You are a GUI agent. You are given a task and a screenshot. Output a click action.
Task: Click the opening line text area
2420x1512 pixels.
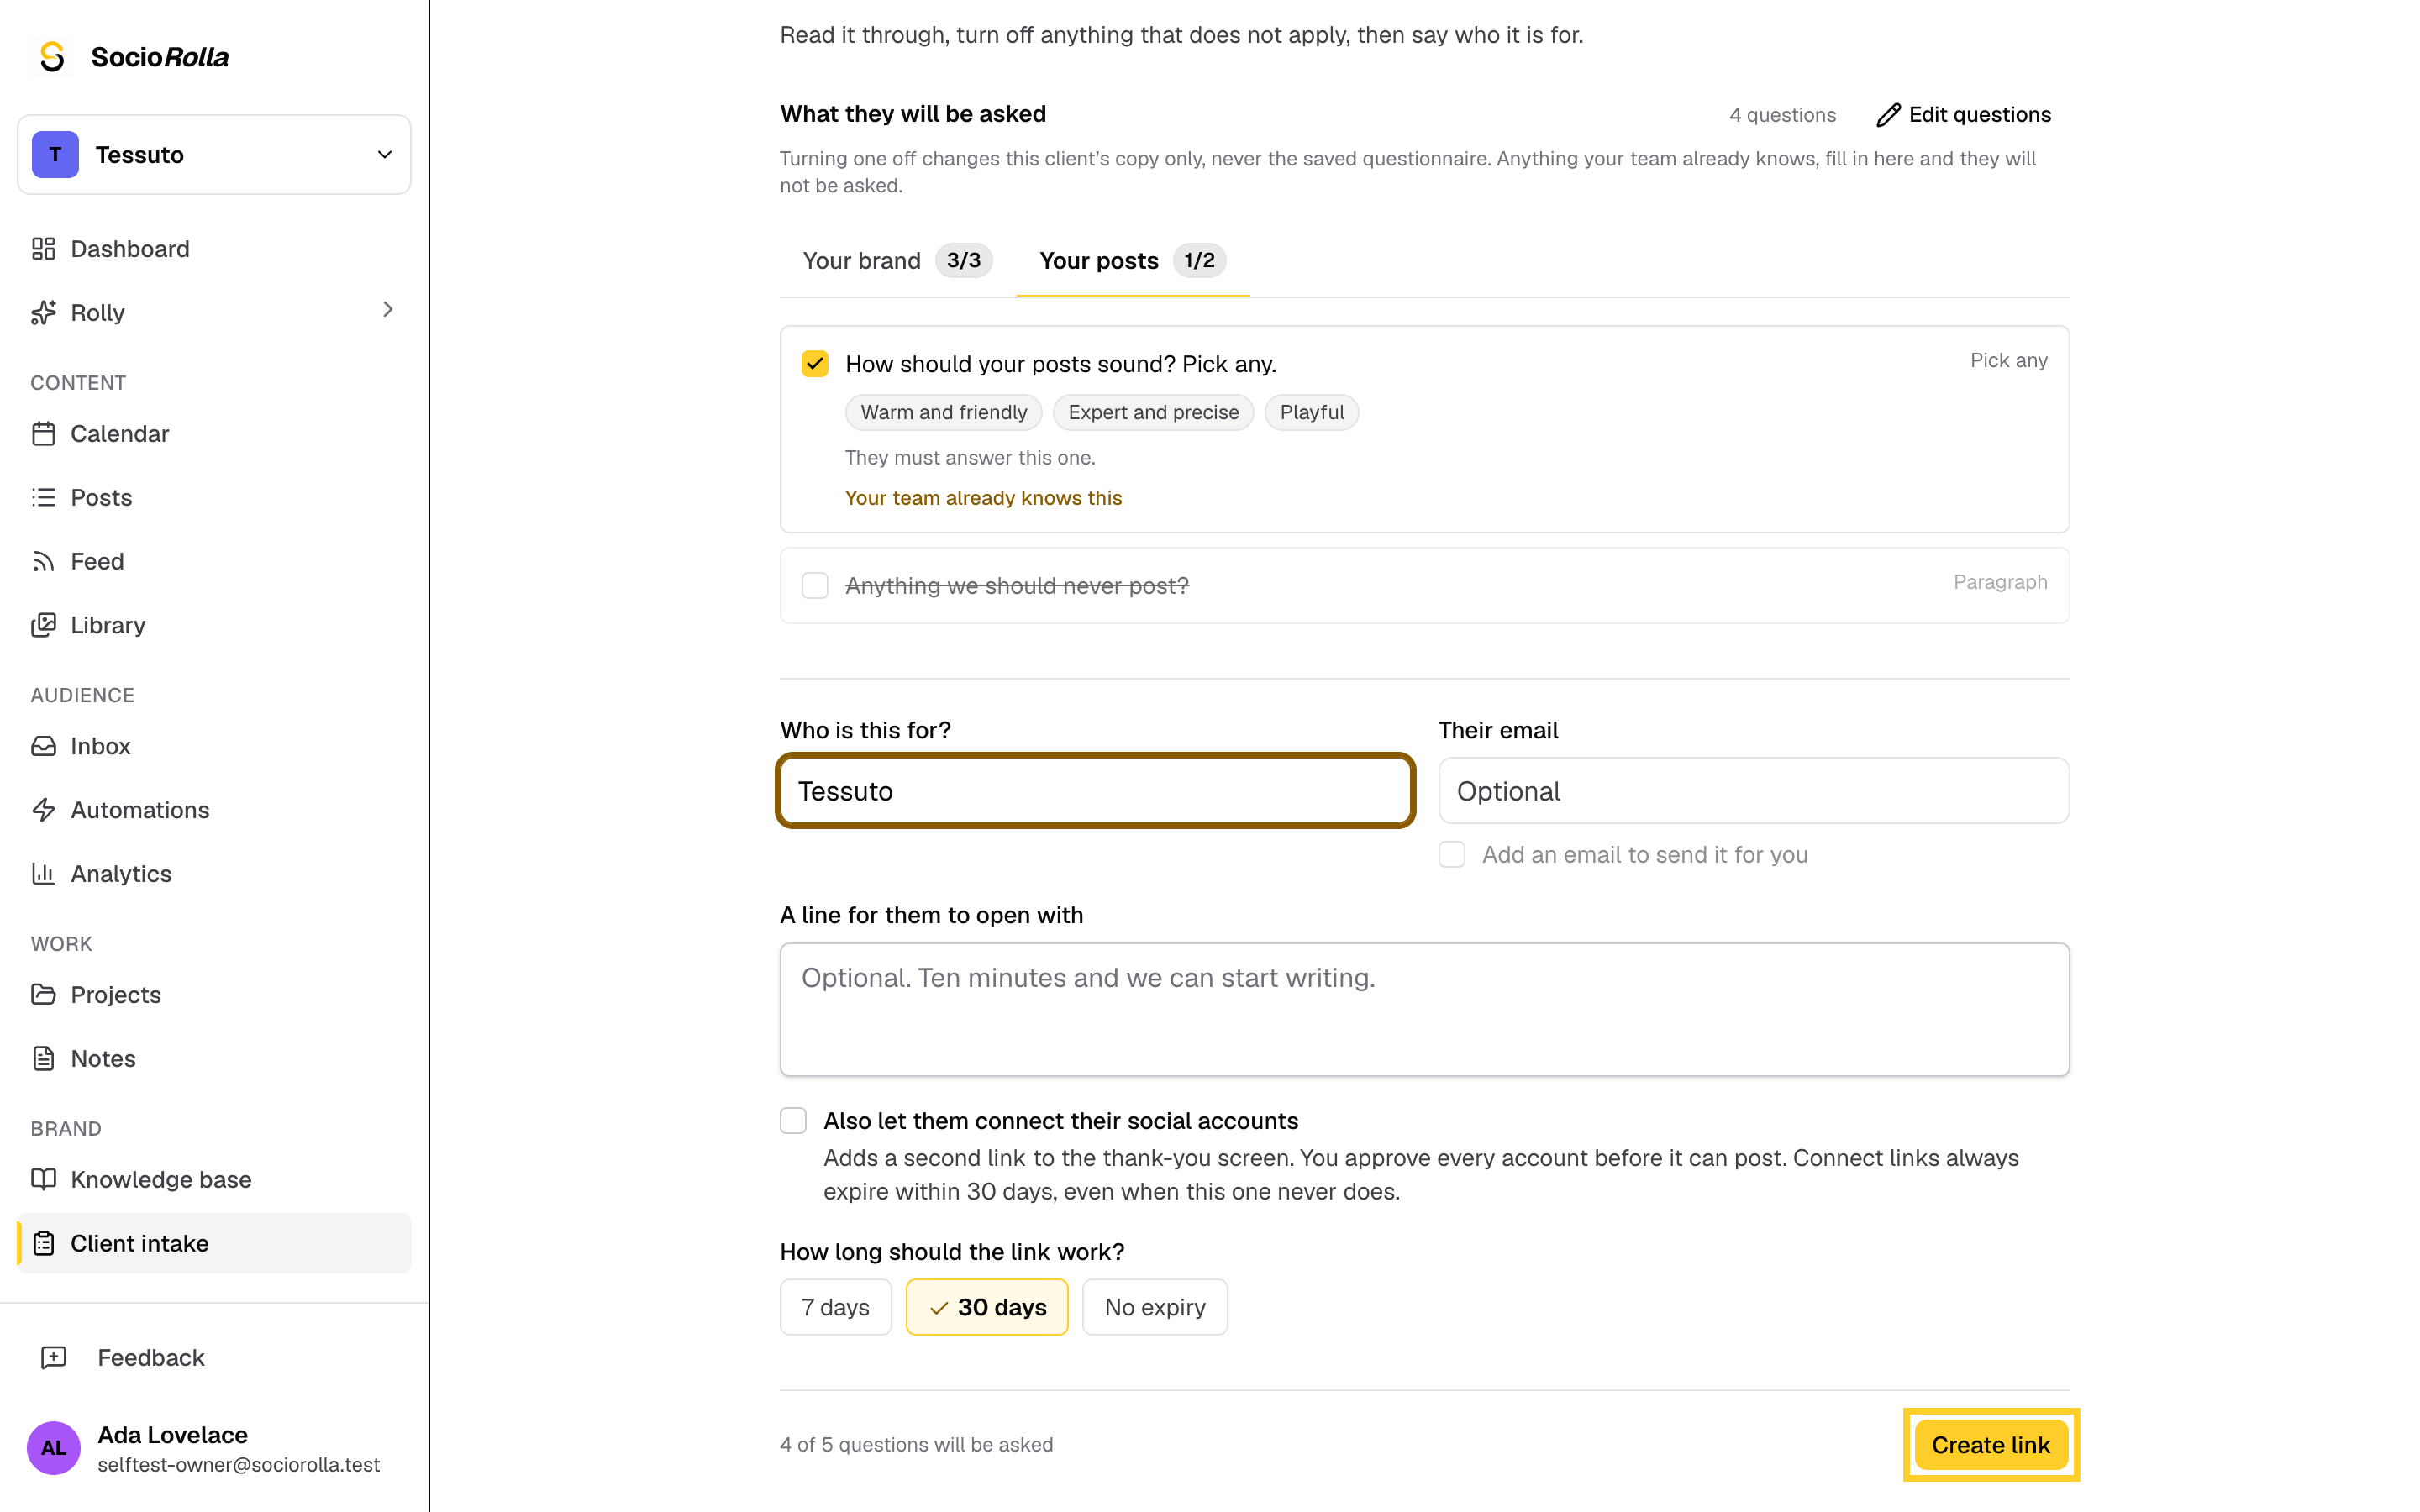click(x=1424, y=1010)
